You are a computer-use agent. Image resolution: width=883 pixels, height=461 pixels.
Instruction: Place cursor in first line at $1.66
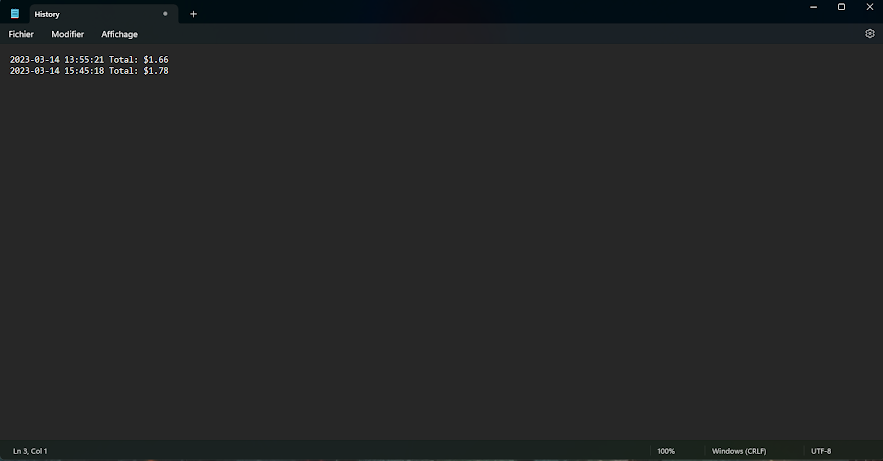coord(156,60)
